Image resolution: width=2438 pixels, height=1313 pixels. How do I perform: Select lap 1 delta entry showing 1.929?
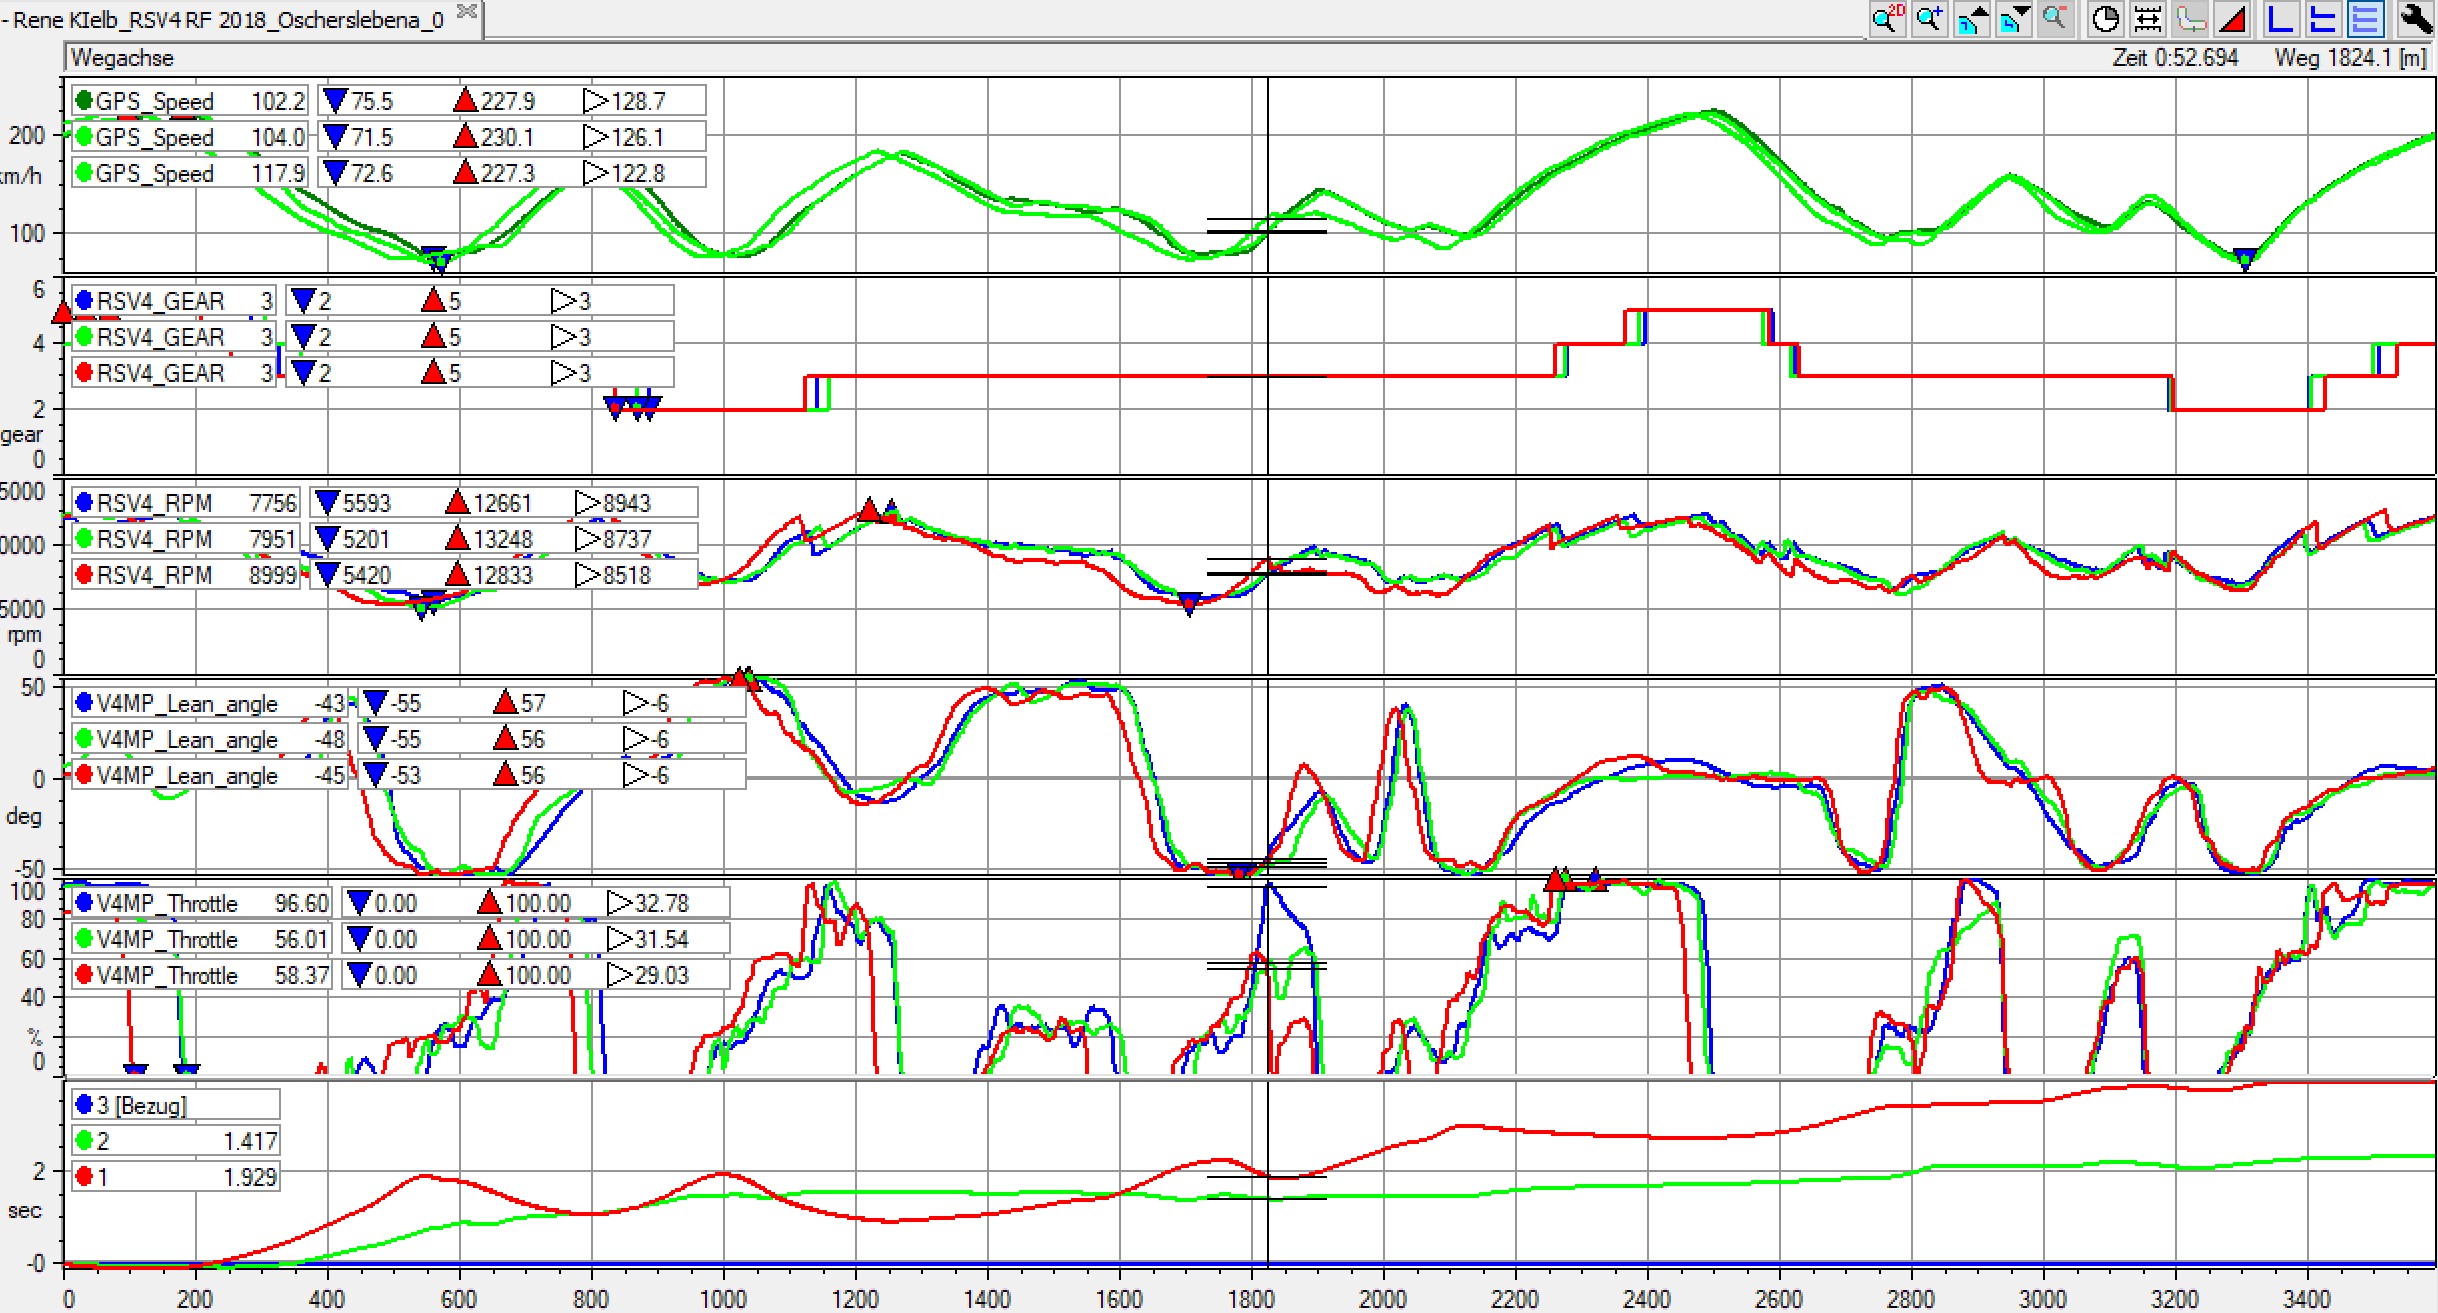[175, 1177]
